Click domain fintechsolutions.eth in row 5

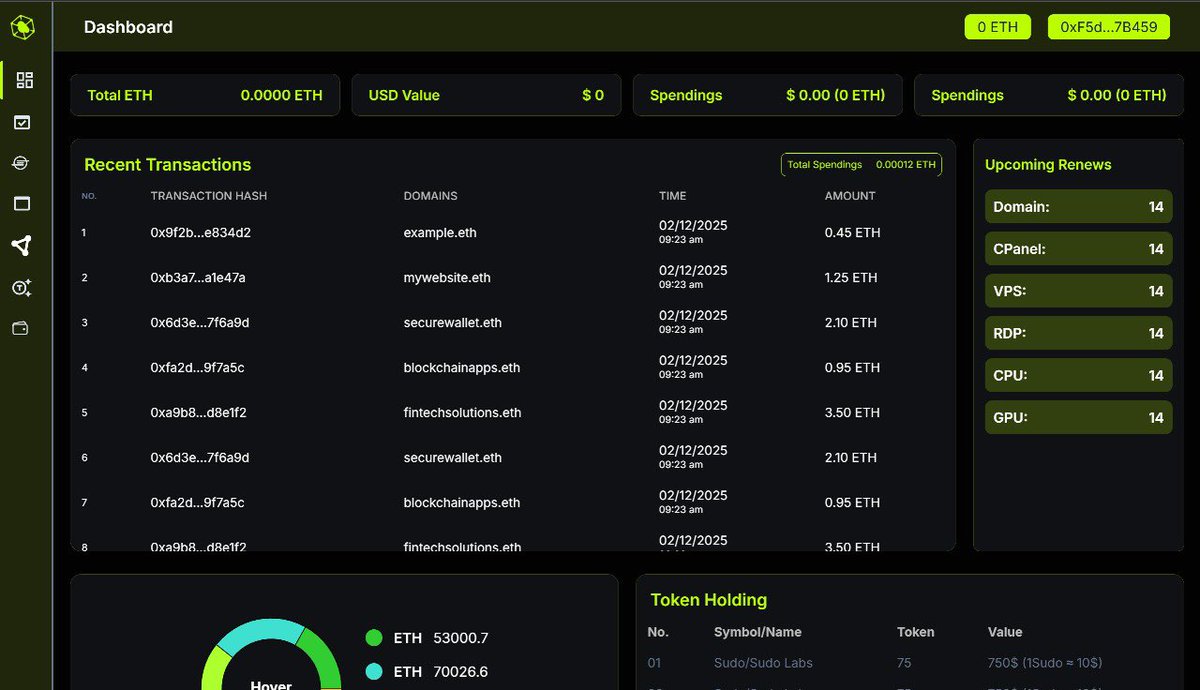[x=463, y=413]
